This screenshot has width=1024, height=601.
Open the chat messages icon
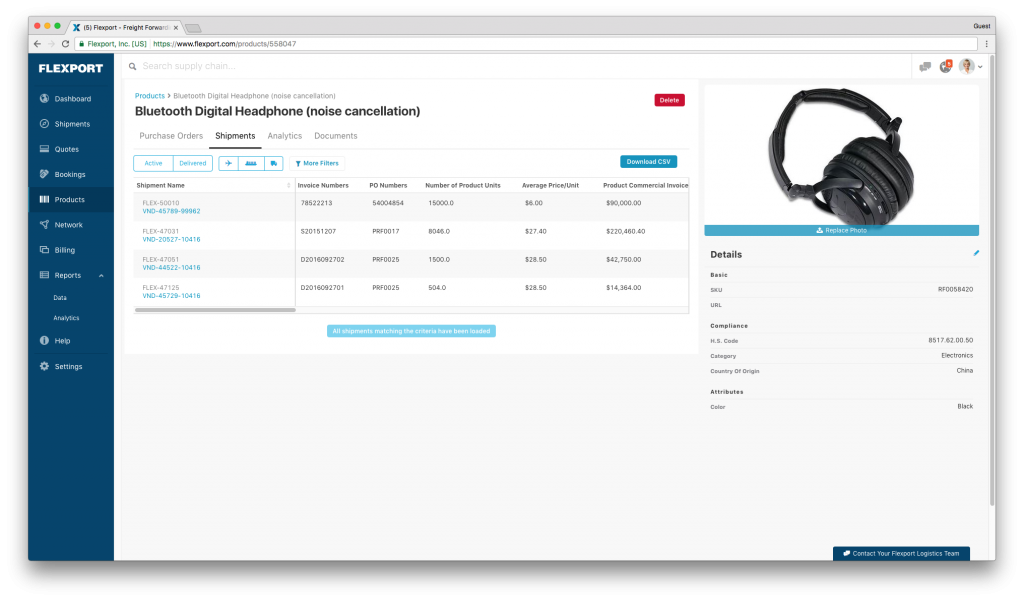coord(925,67)
